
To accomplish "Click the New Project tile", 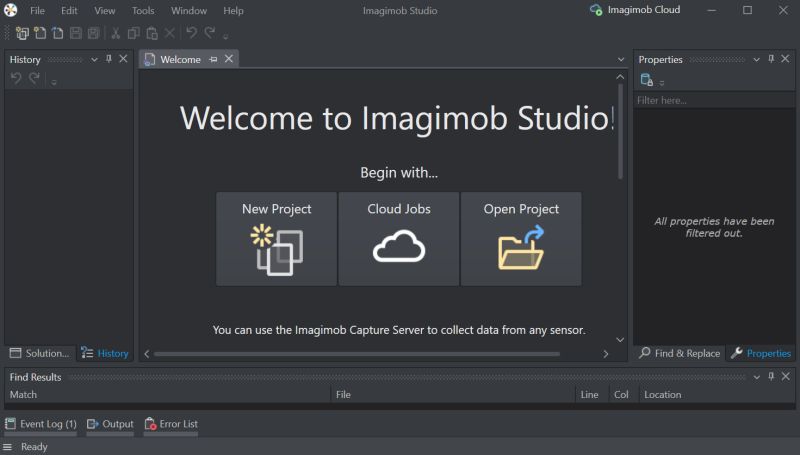I will 277,239.
